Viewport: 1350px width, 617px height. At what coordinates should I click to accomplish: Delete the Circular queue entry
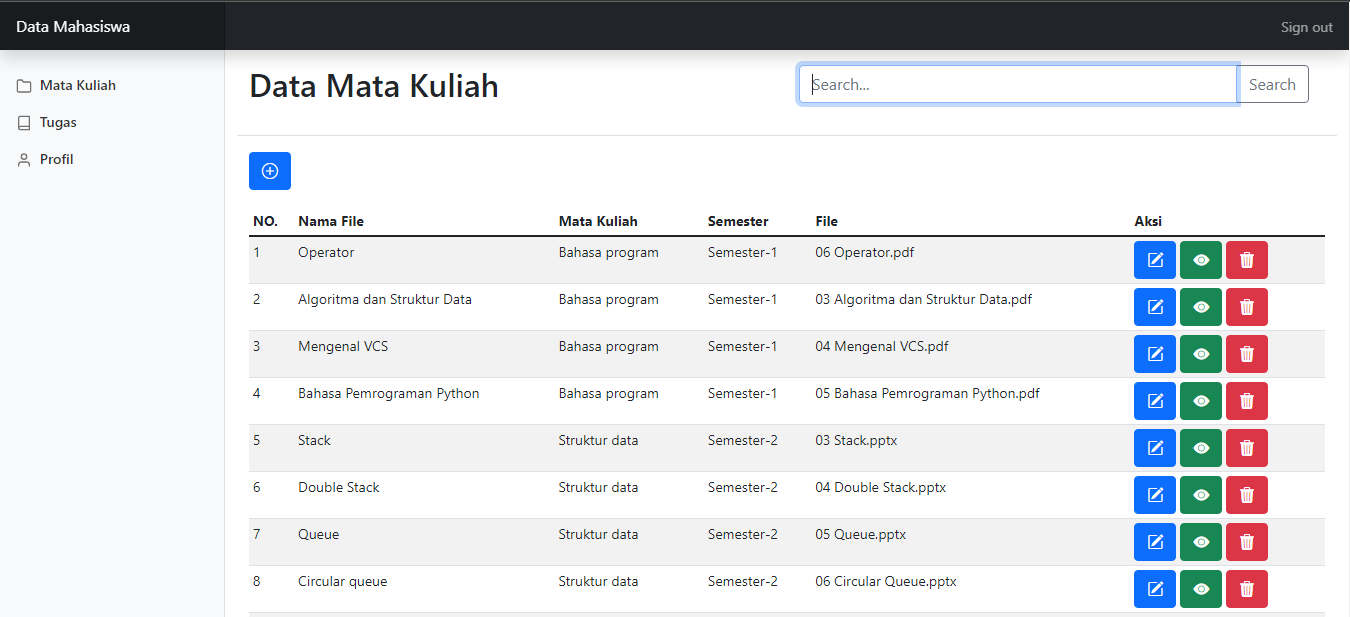coord(1246,589)
